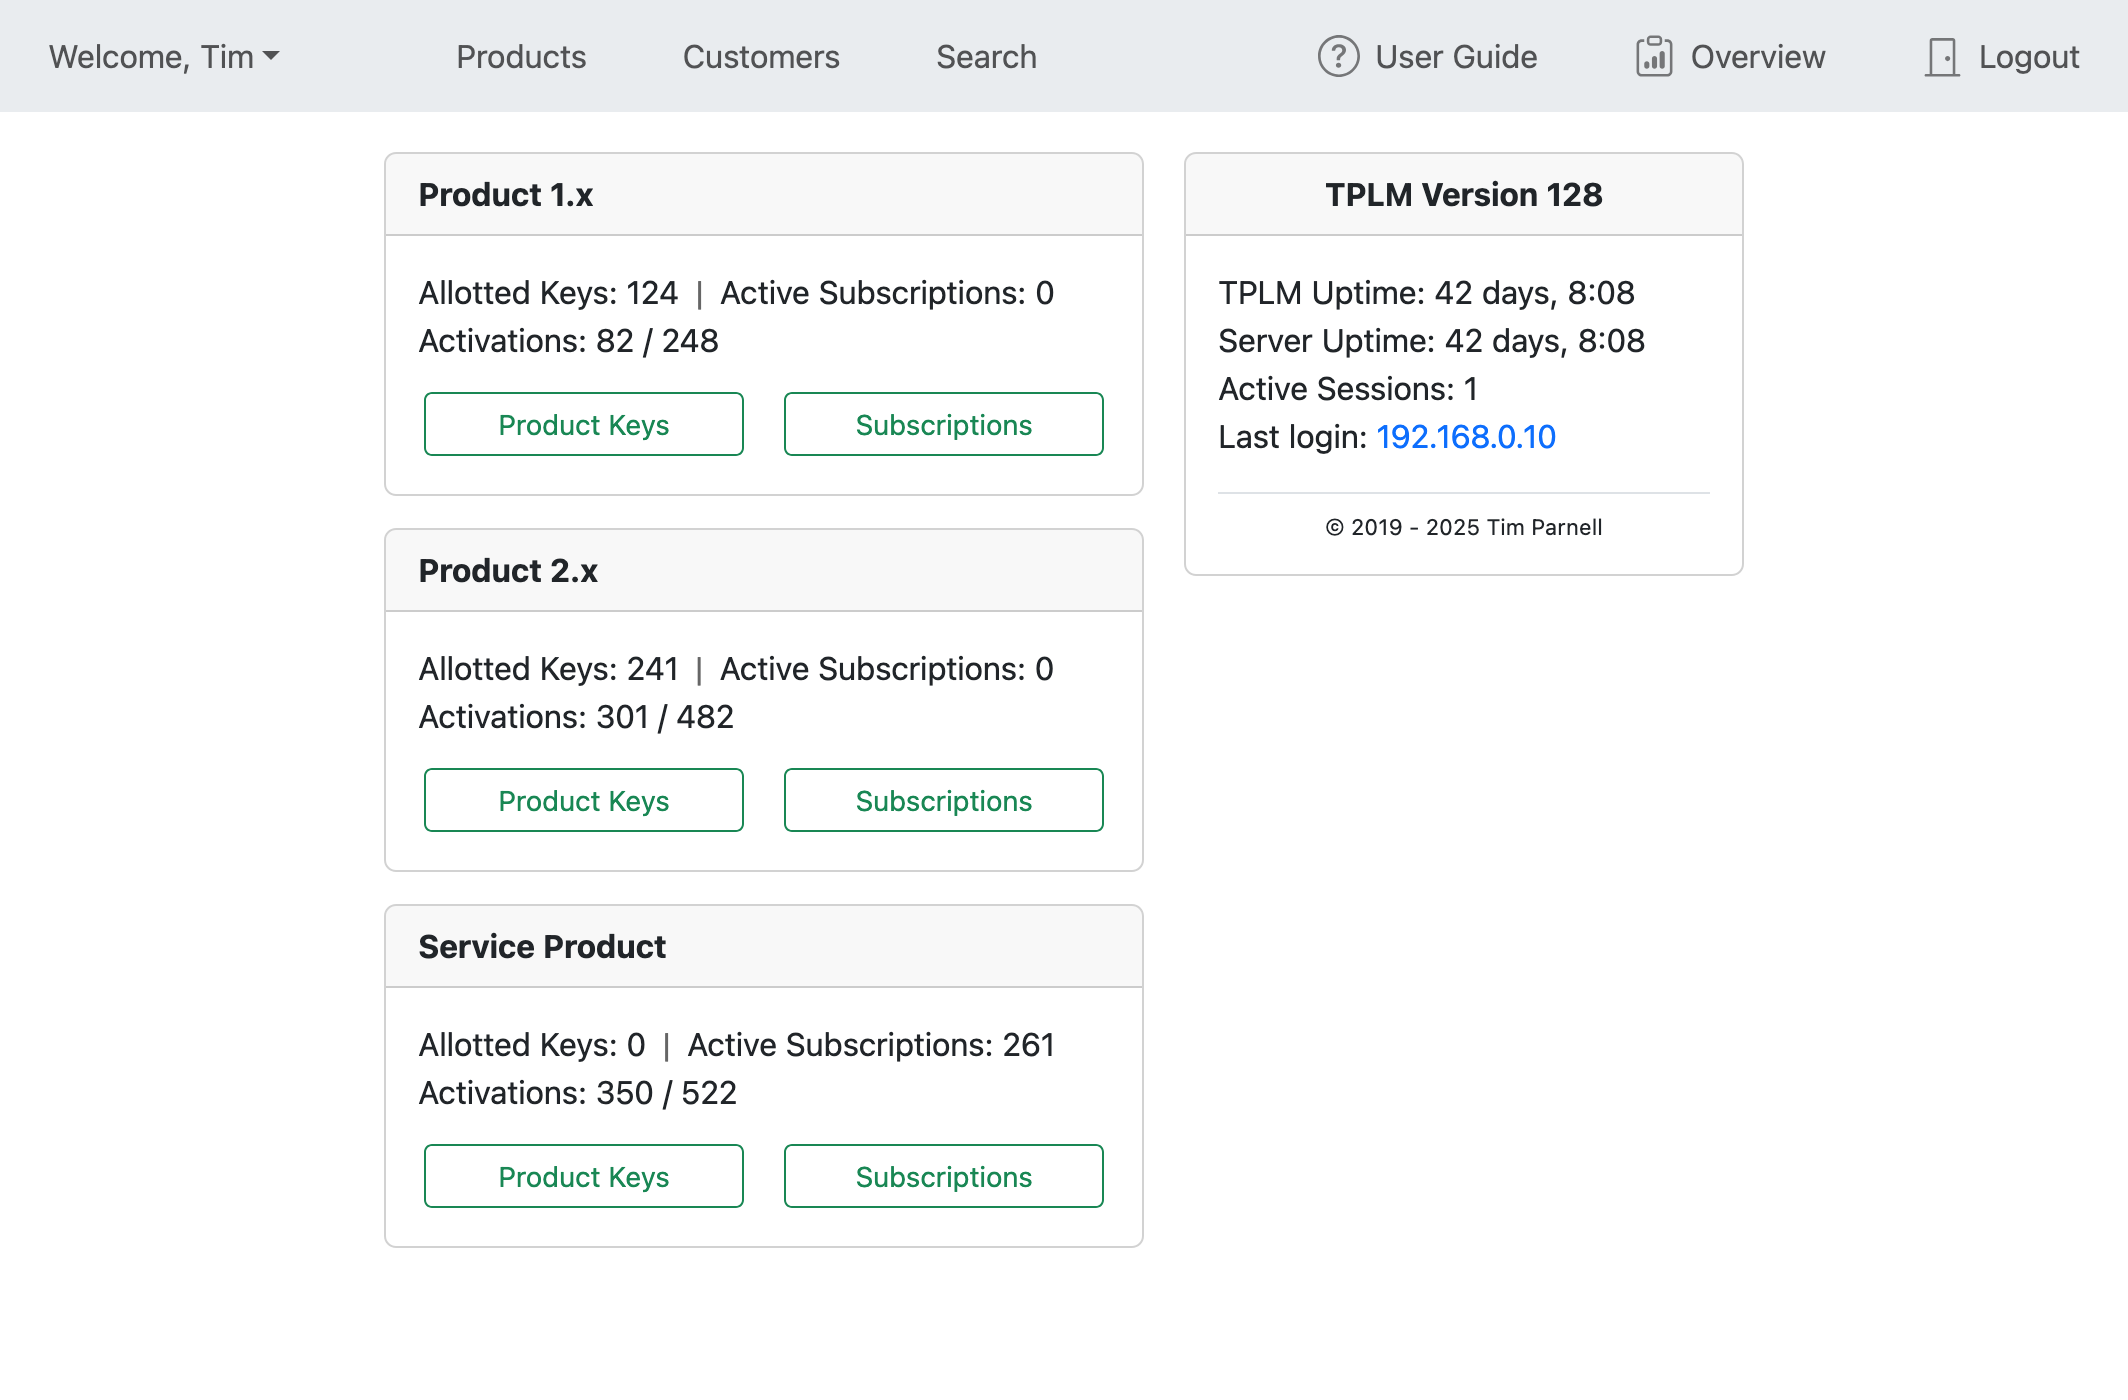Click the User Guide question mark icon

(1337, 57)
